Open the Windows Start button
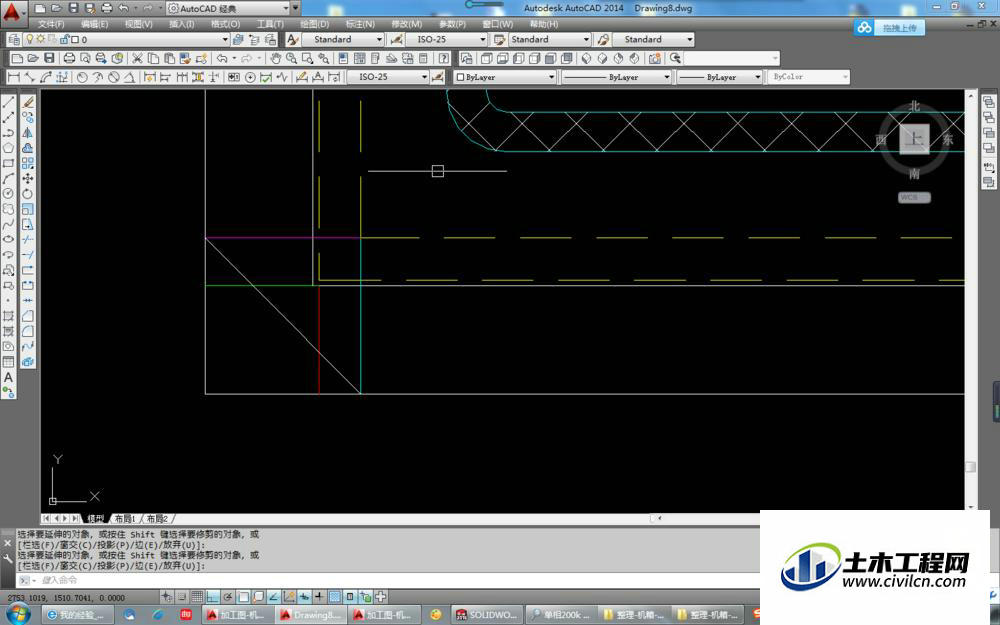Image resolution: width=1000 pixels, height=625 pixels. tap(17, 615)
